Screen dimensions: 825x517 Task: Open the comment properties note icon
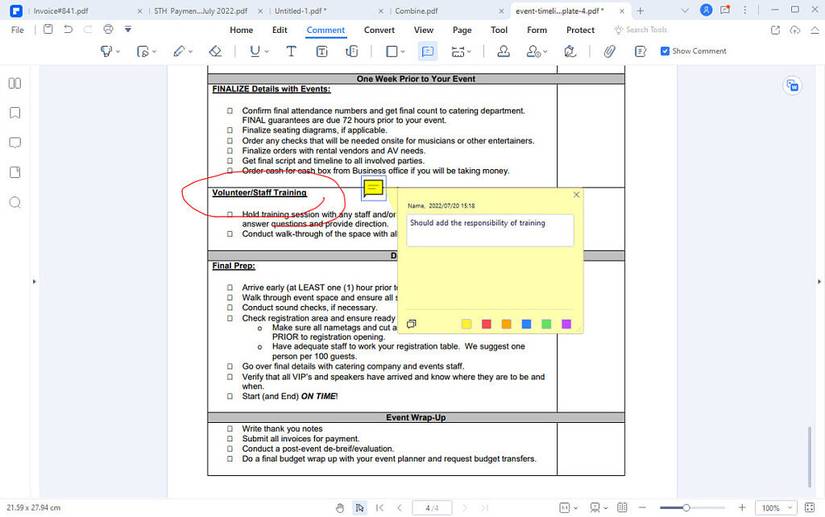pyautogui.click(x=640, y=51)
